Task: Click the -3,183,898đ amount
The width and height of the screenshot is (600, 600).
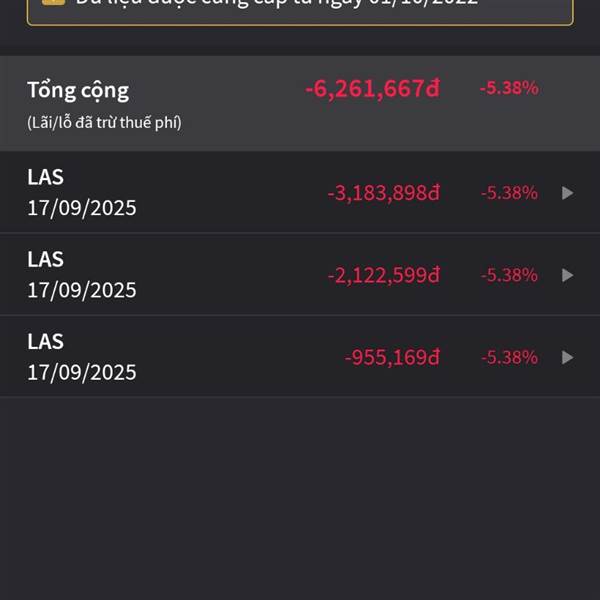Action: [383, 193]
